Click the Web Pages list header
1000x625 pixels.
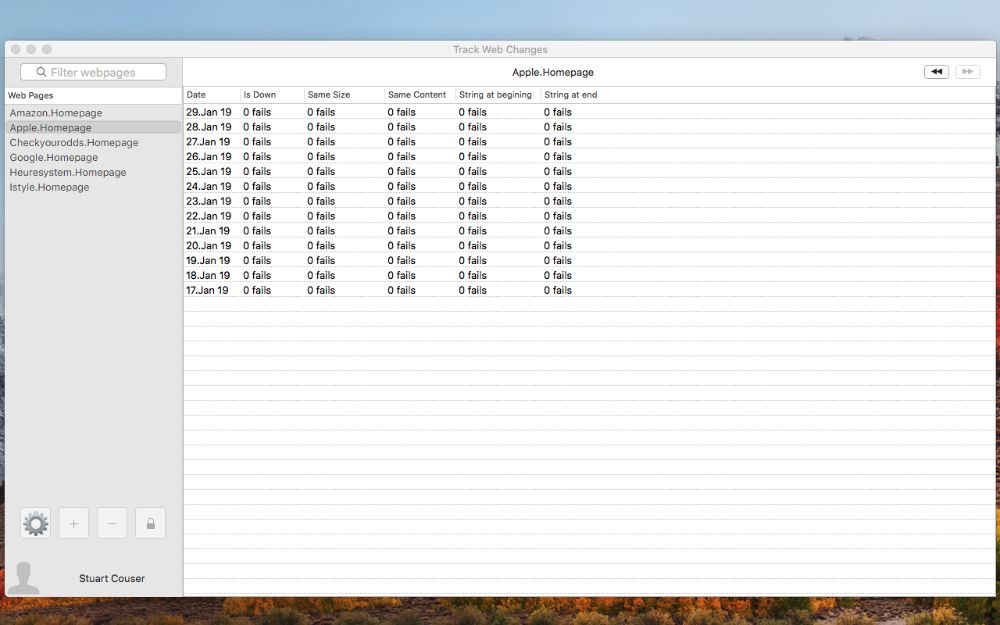(x=93, y=96)
